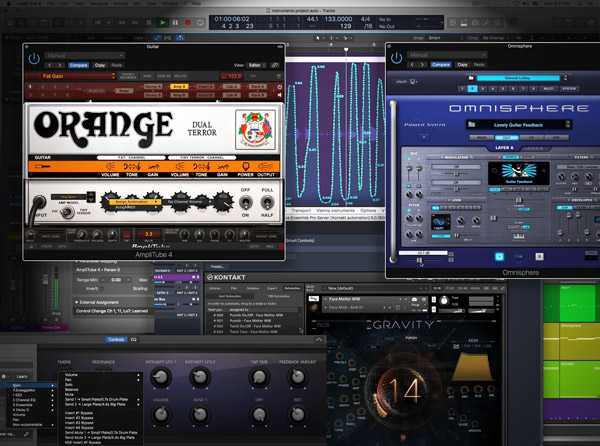
Task: Click the wrench icon at bottom-left corner
Action: point(26,434)
